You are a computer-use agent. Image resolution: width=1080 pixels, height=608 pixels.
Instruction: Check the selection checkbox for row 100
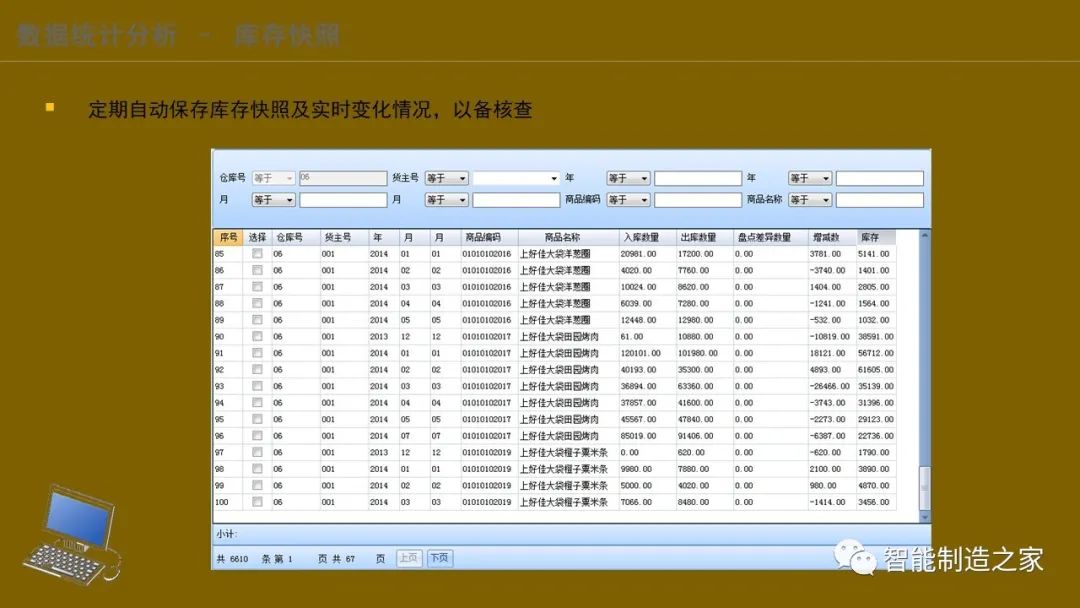257,503
